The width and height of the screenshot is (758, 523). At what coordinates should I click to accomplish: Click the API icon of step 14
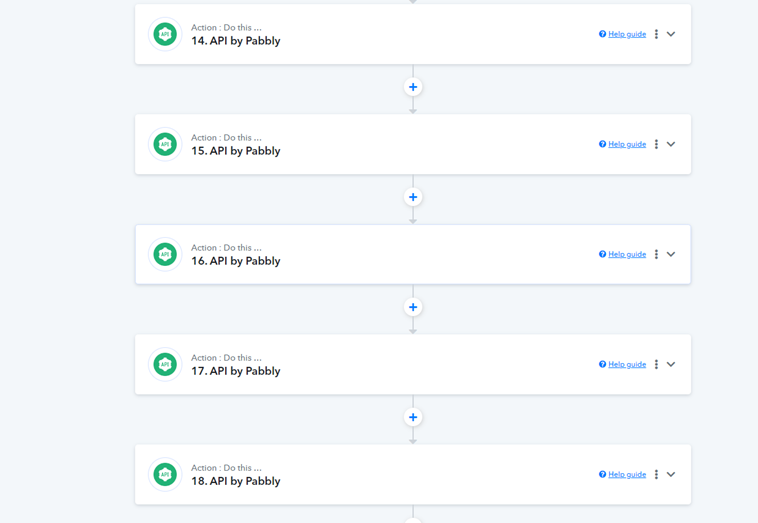pos(165,34)
